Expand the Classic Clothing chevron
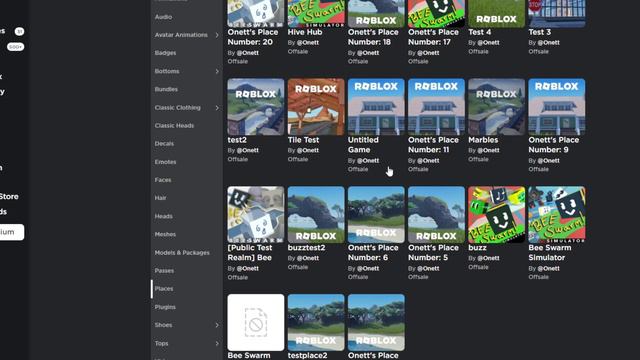 (217, 108)
